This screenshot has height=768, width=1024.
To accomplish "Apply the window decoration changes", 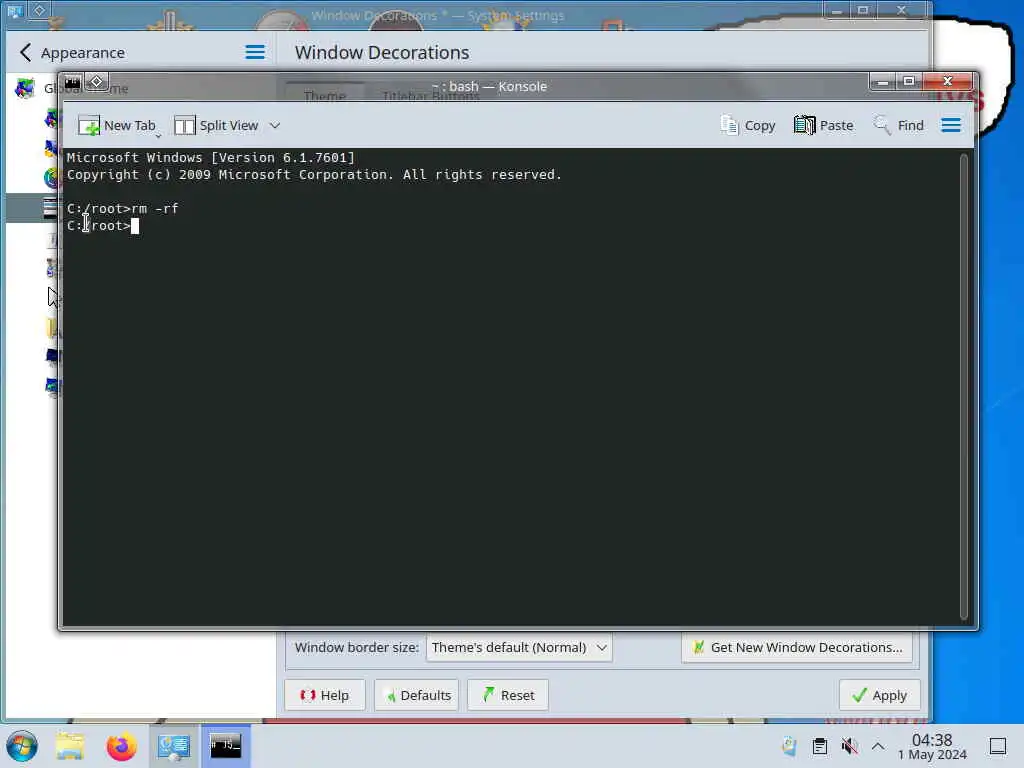I will point(880,696).
